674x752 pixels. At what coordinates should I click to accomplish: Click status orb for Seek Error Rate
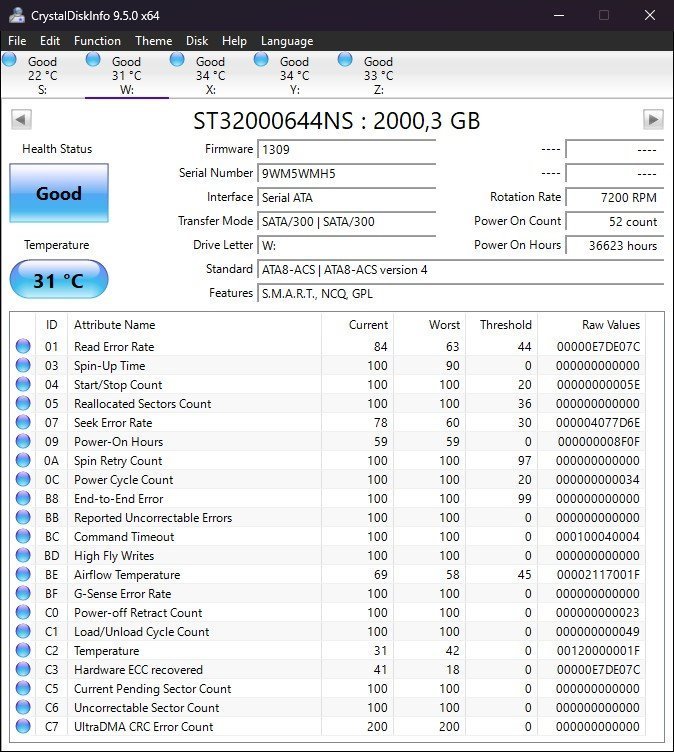[x=23, y=423]
